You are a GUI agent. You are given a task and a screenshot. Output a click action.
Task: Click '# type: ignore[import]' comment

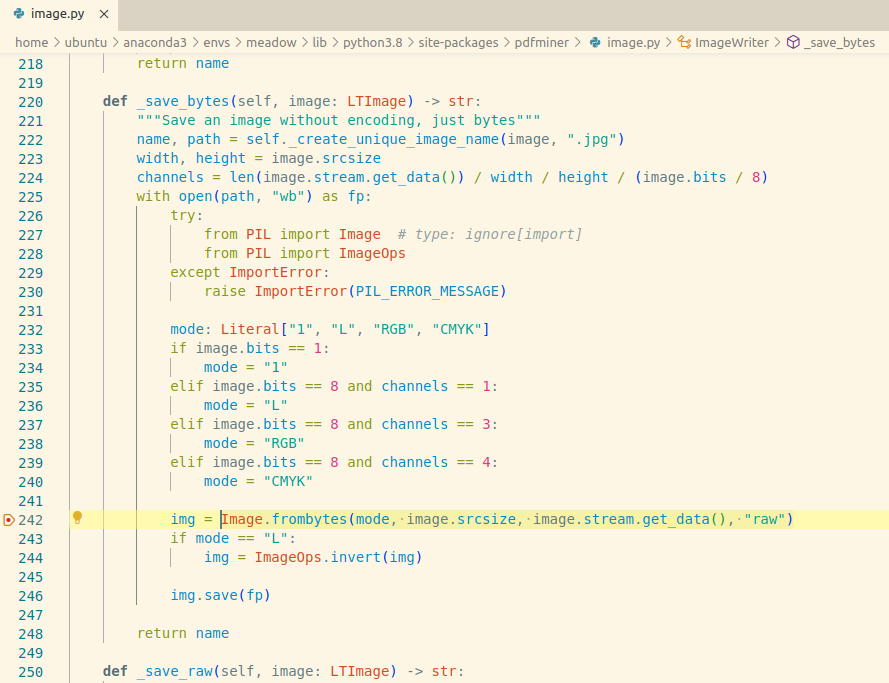pos(490,234)
